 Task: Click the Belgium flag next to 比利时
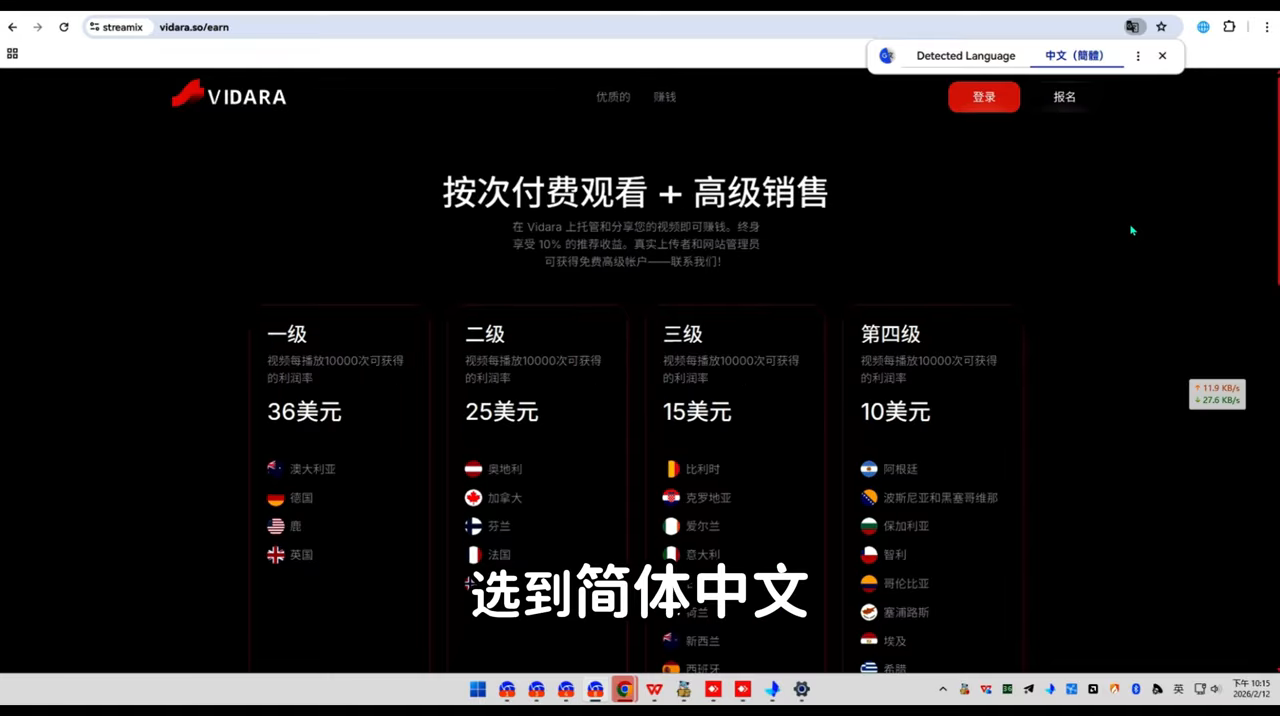tap(672, 468)
